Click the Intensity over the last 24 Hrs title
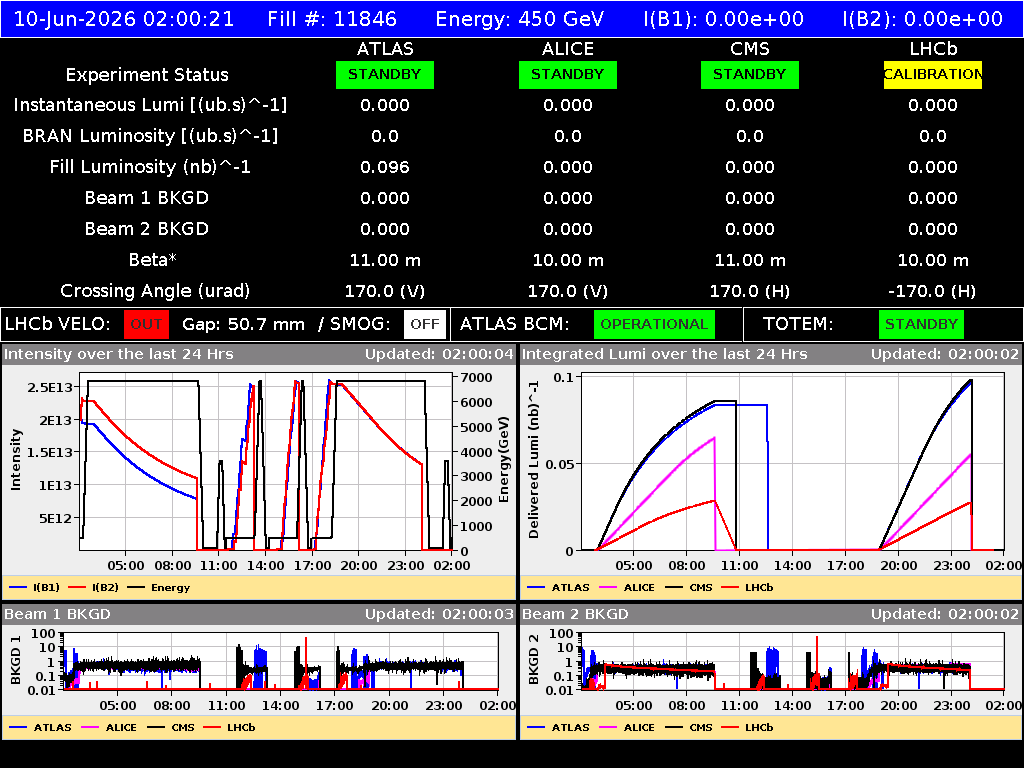 pyautogui.click(x=119, y=354)
